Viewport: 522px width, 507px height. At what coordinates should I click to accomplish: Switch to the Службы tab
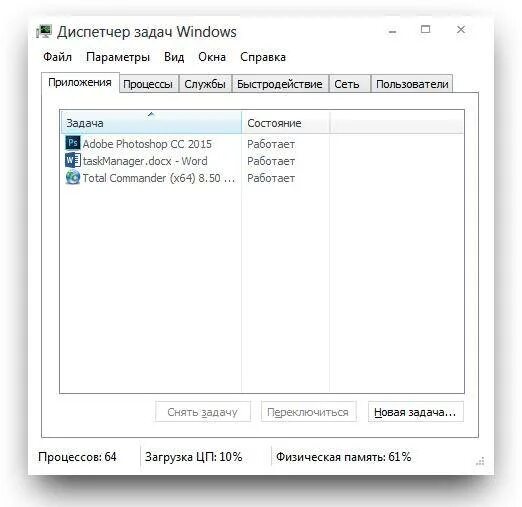pos(205,84)
